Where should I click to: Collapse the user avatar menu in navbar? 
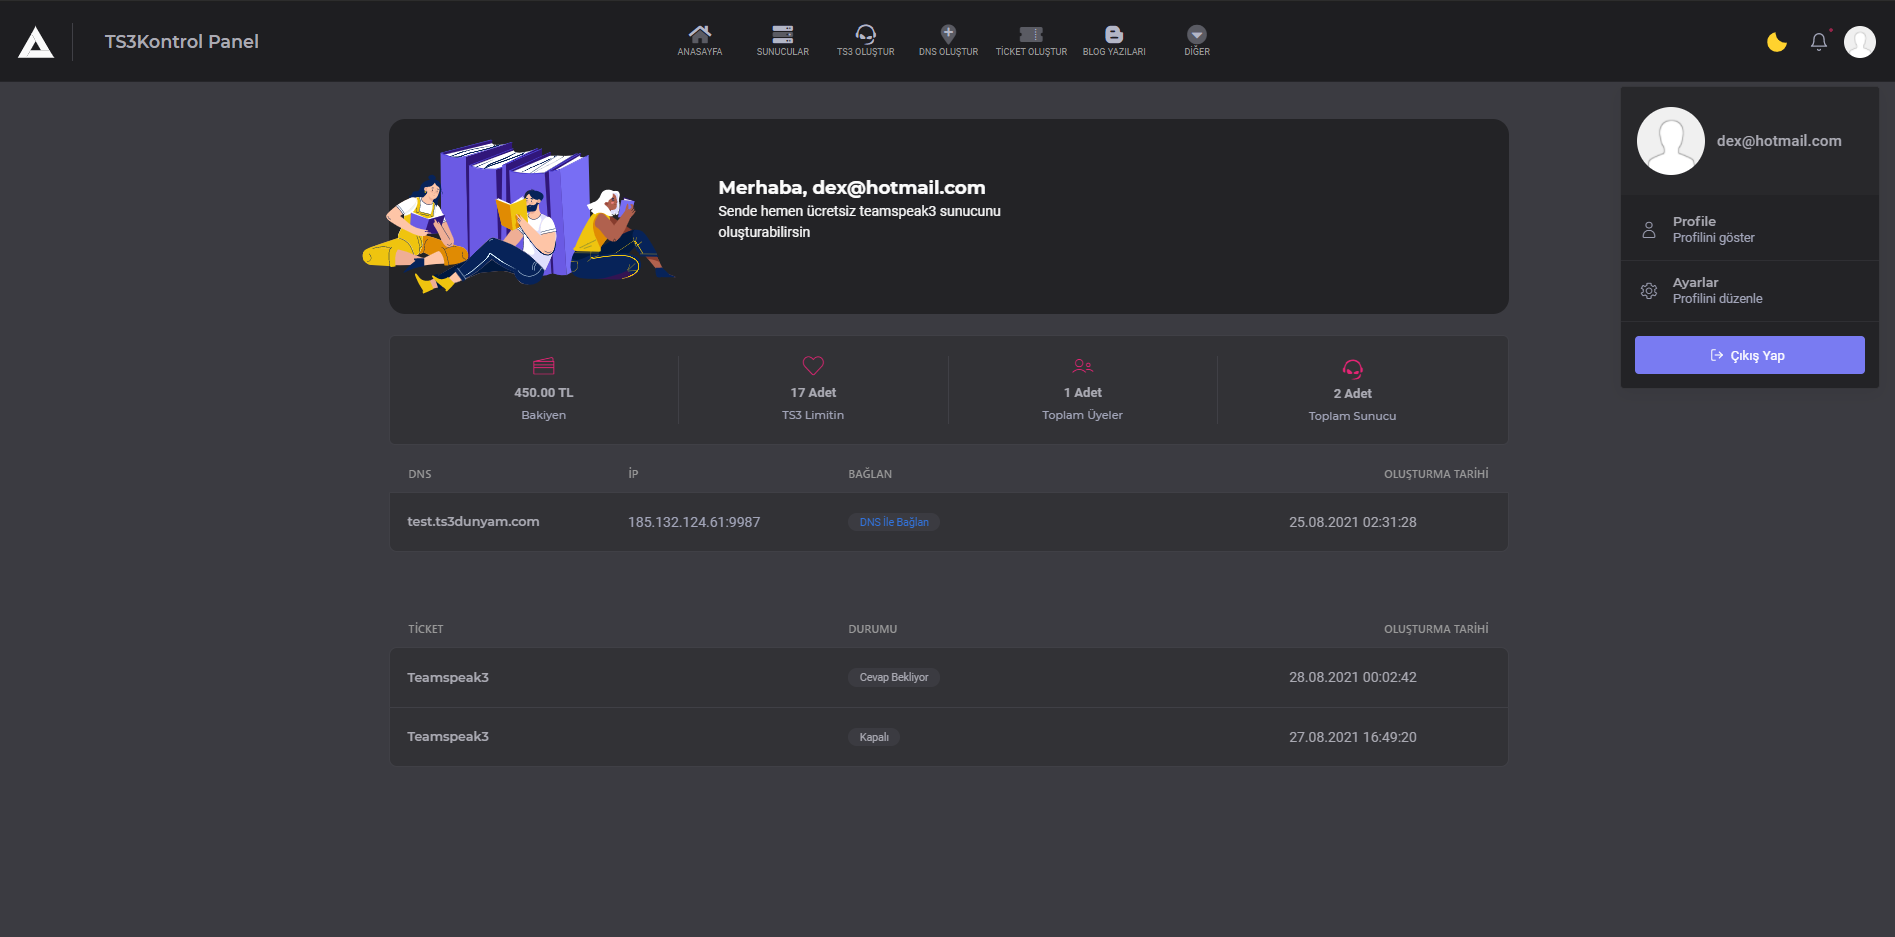[1859, 42]
